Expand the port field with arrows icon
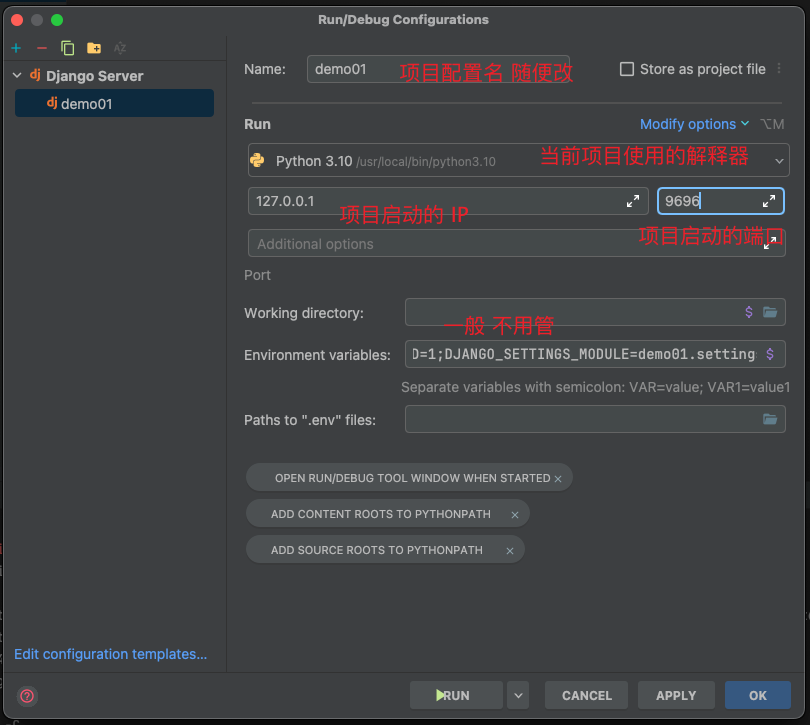Screen dimensions: 810x725 (x=769, y=201)
